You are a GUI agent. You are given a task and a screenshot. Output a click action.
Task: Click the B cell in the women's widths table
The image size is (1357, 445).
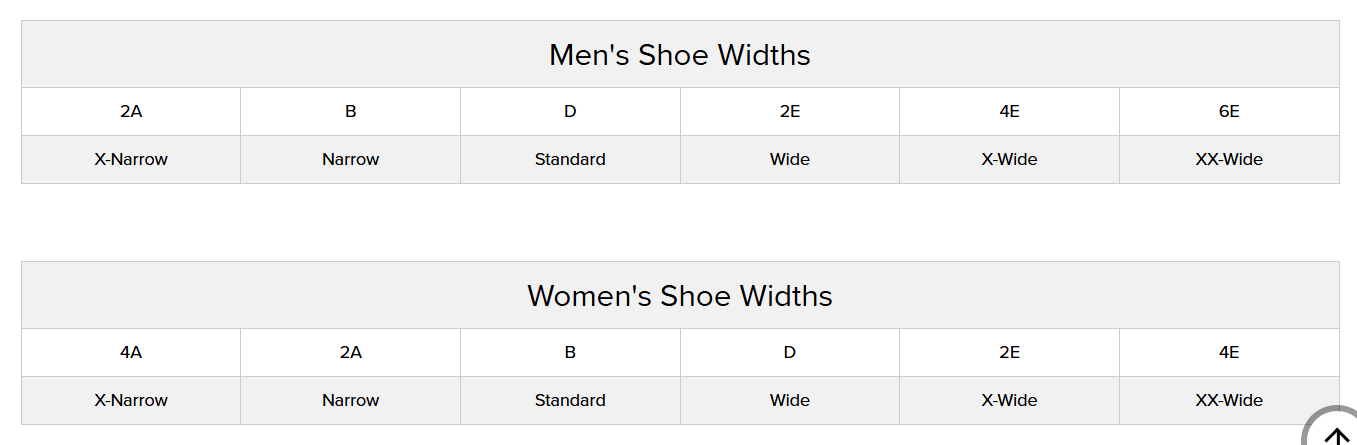tap(570, 353)
